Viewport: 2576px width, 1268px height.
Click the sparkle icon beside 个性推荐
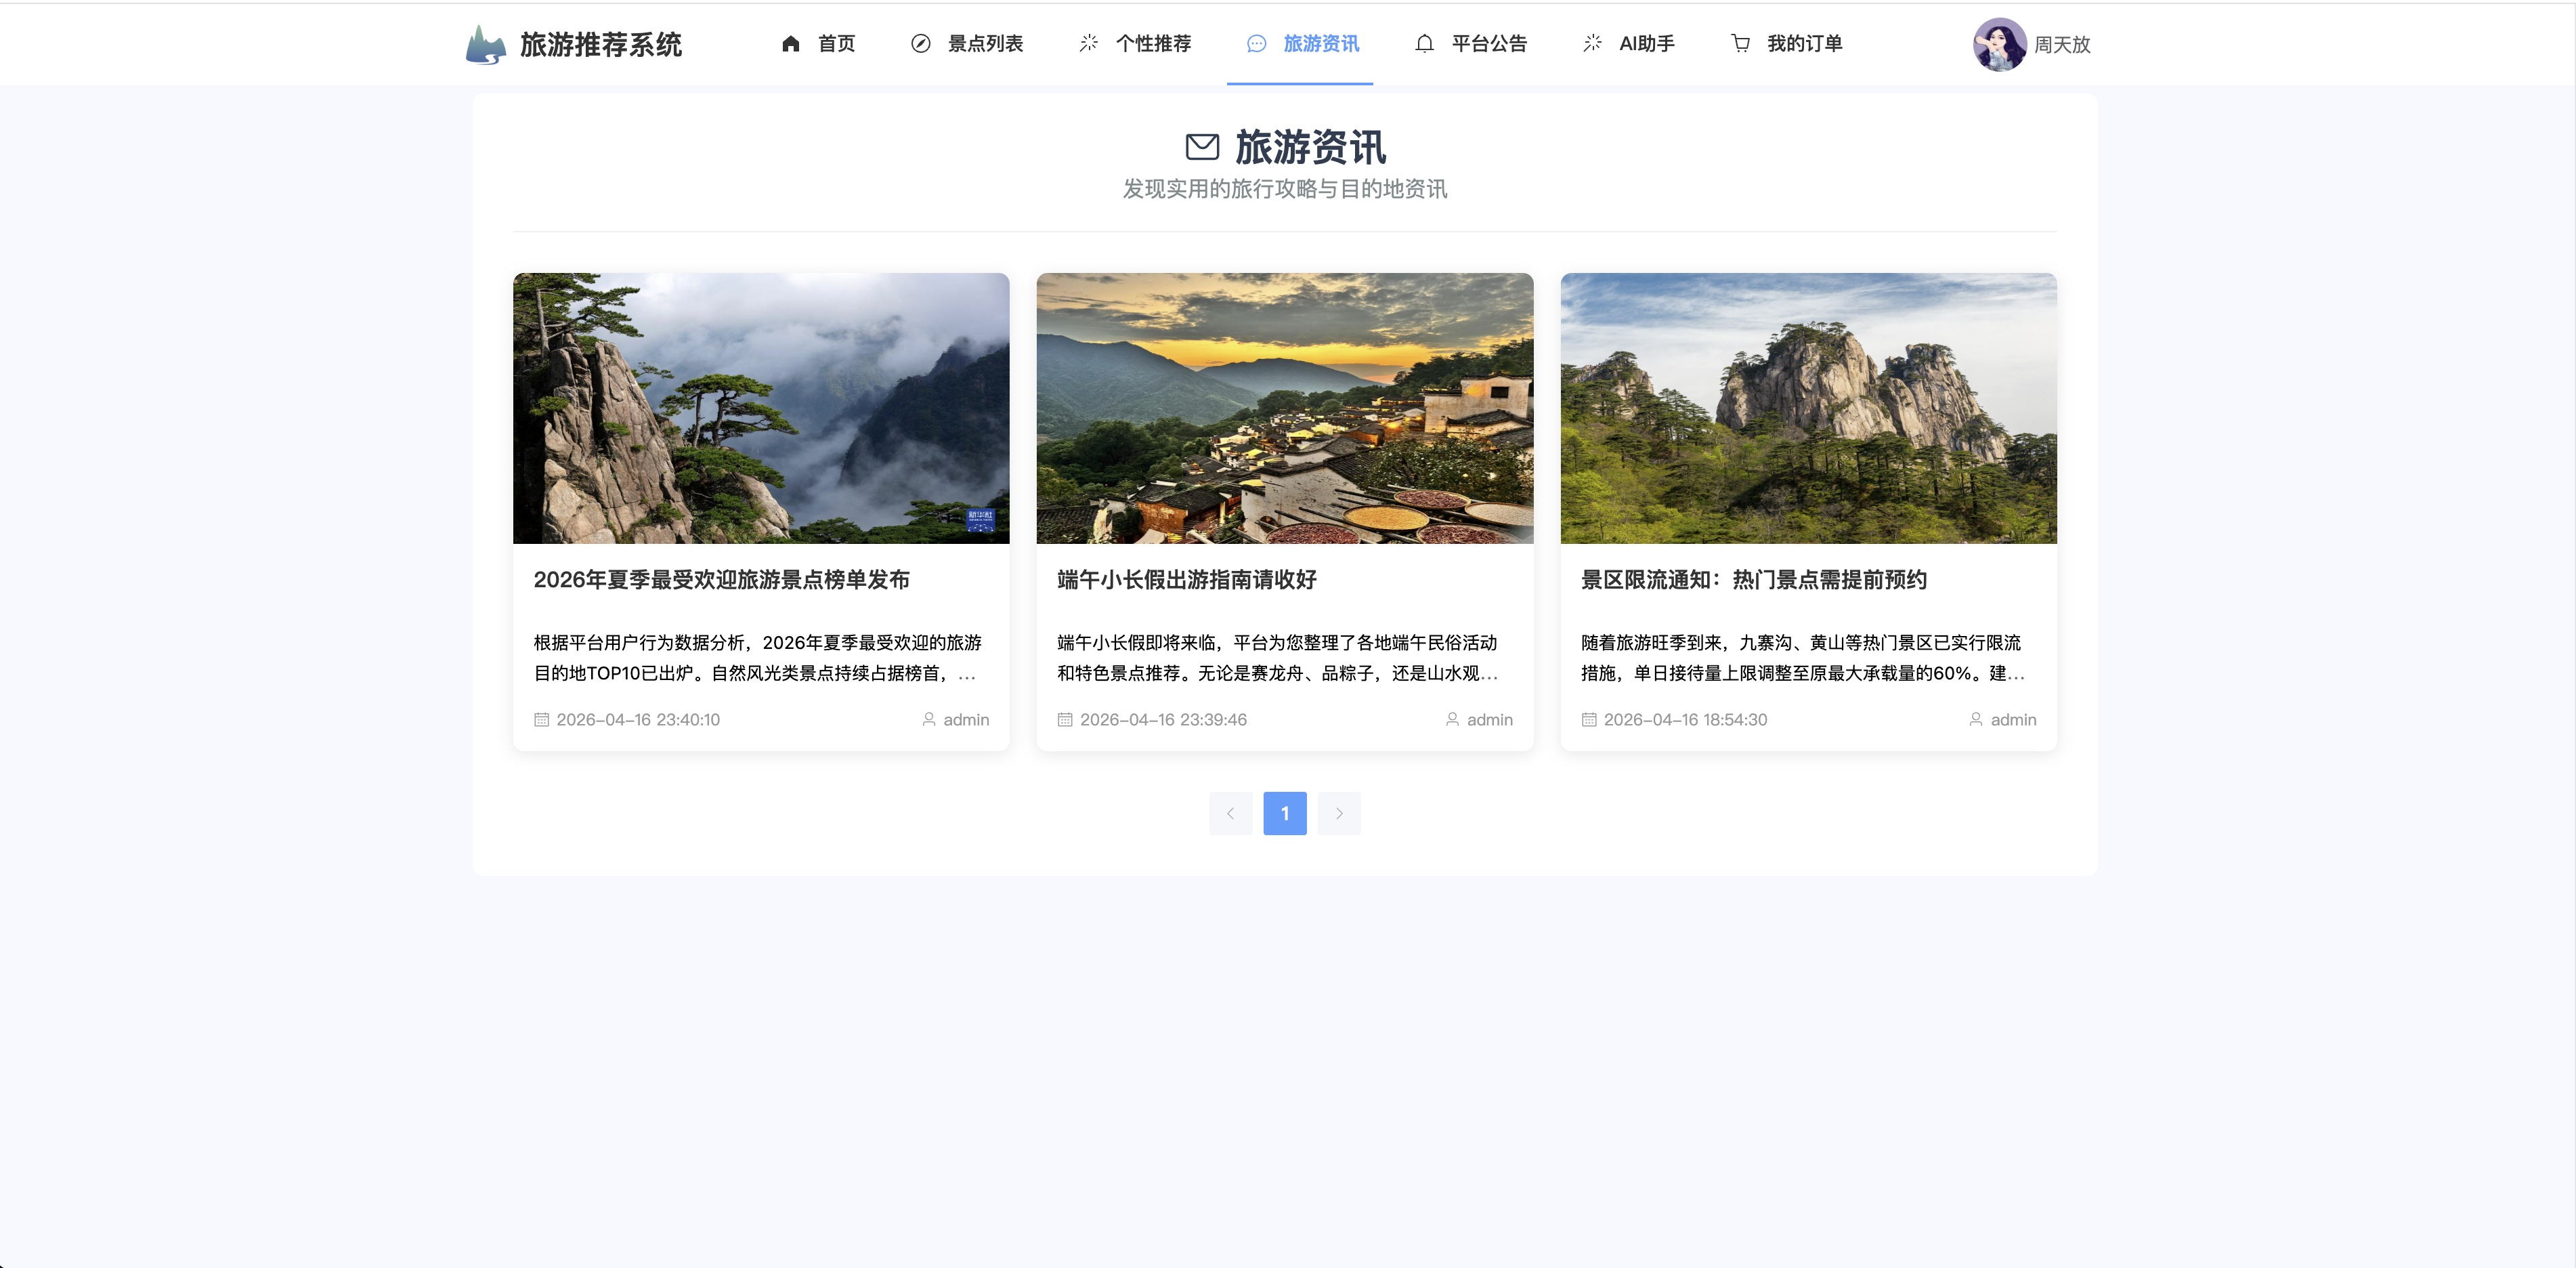pyautogui.click(x=1089, y=43)
